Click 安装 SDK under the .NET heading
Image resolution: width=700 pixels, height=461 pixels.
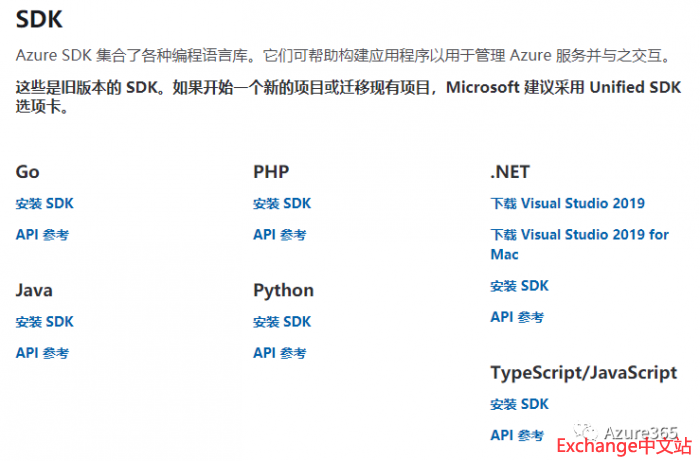pyautogui.click(x=519, y=286)
